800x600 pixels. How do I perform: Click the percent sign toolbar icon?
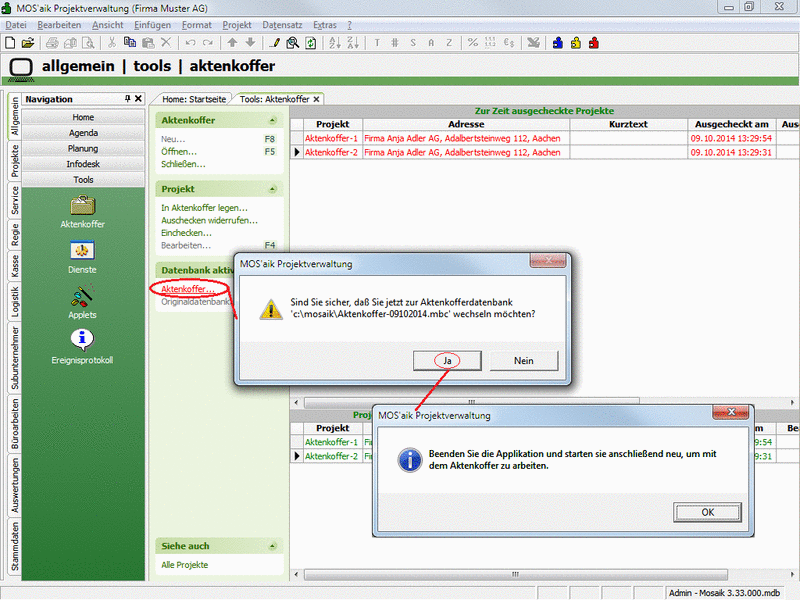coord(473,43)
